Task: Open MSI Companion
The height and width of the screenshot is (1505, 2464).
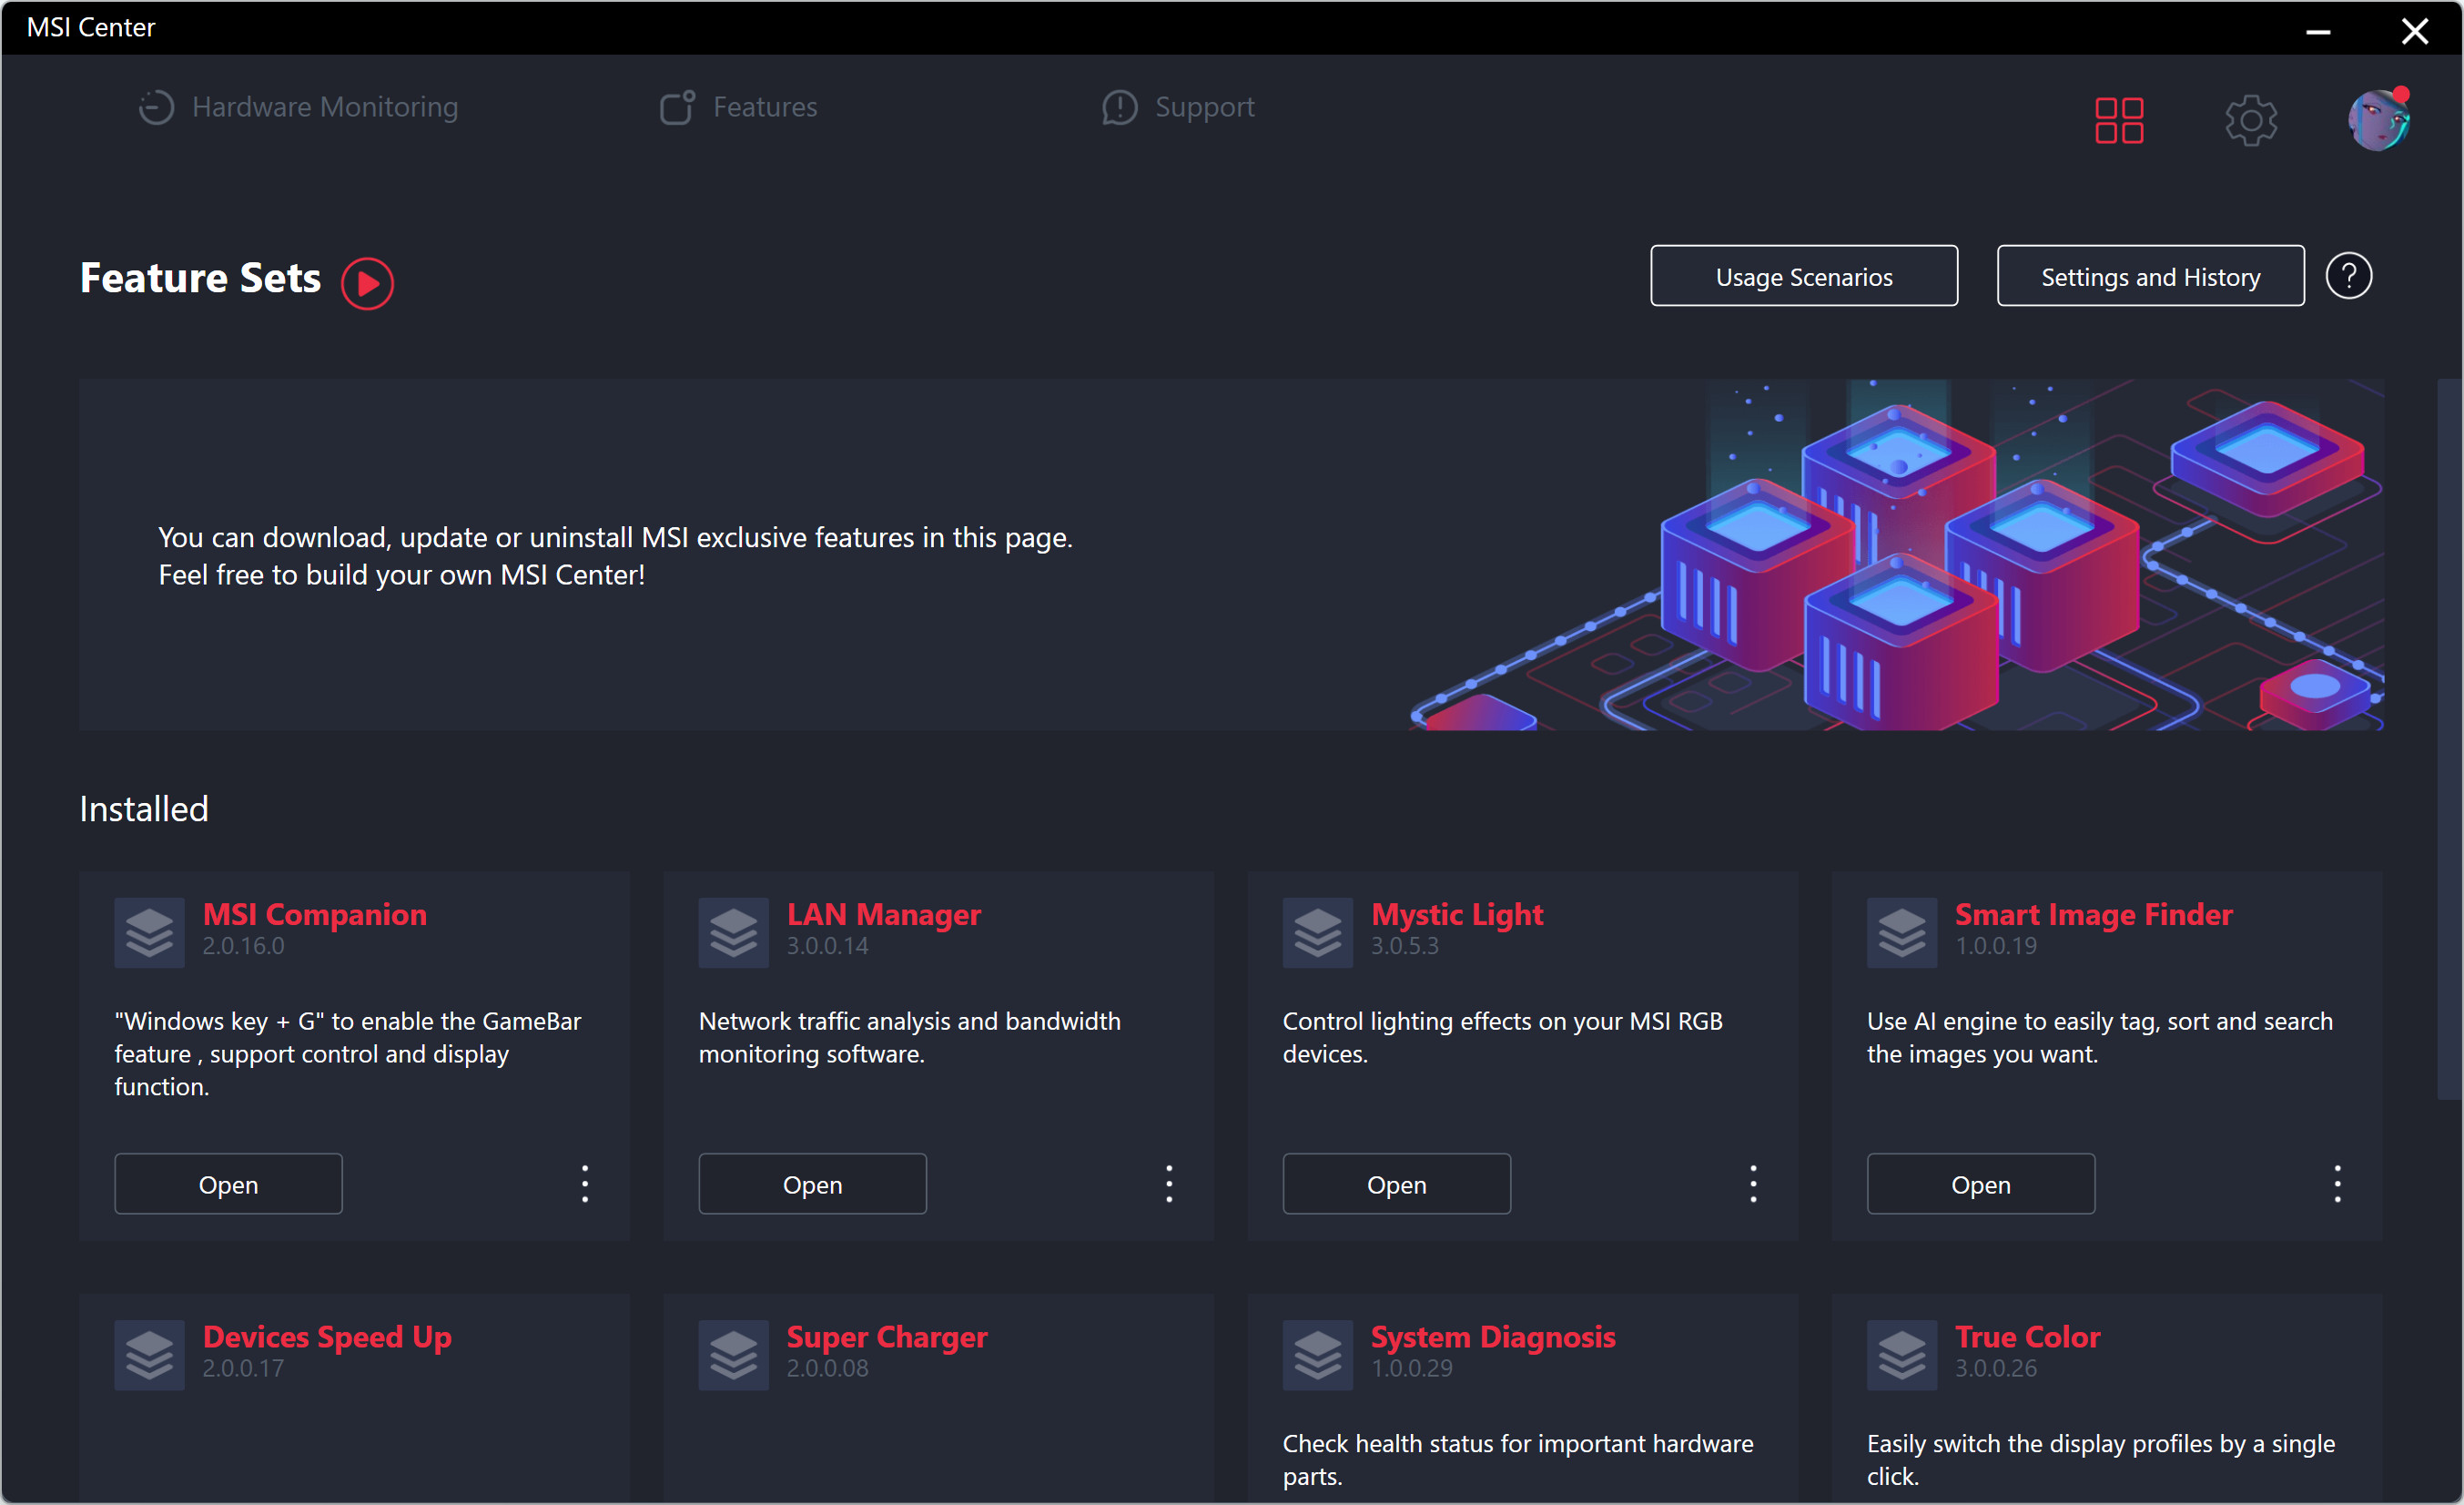Action: point(228,1184)
